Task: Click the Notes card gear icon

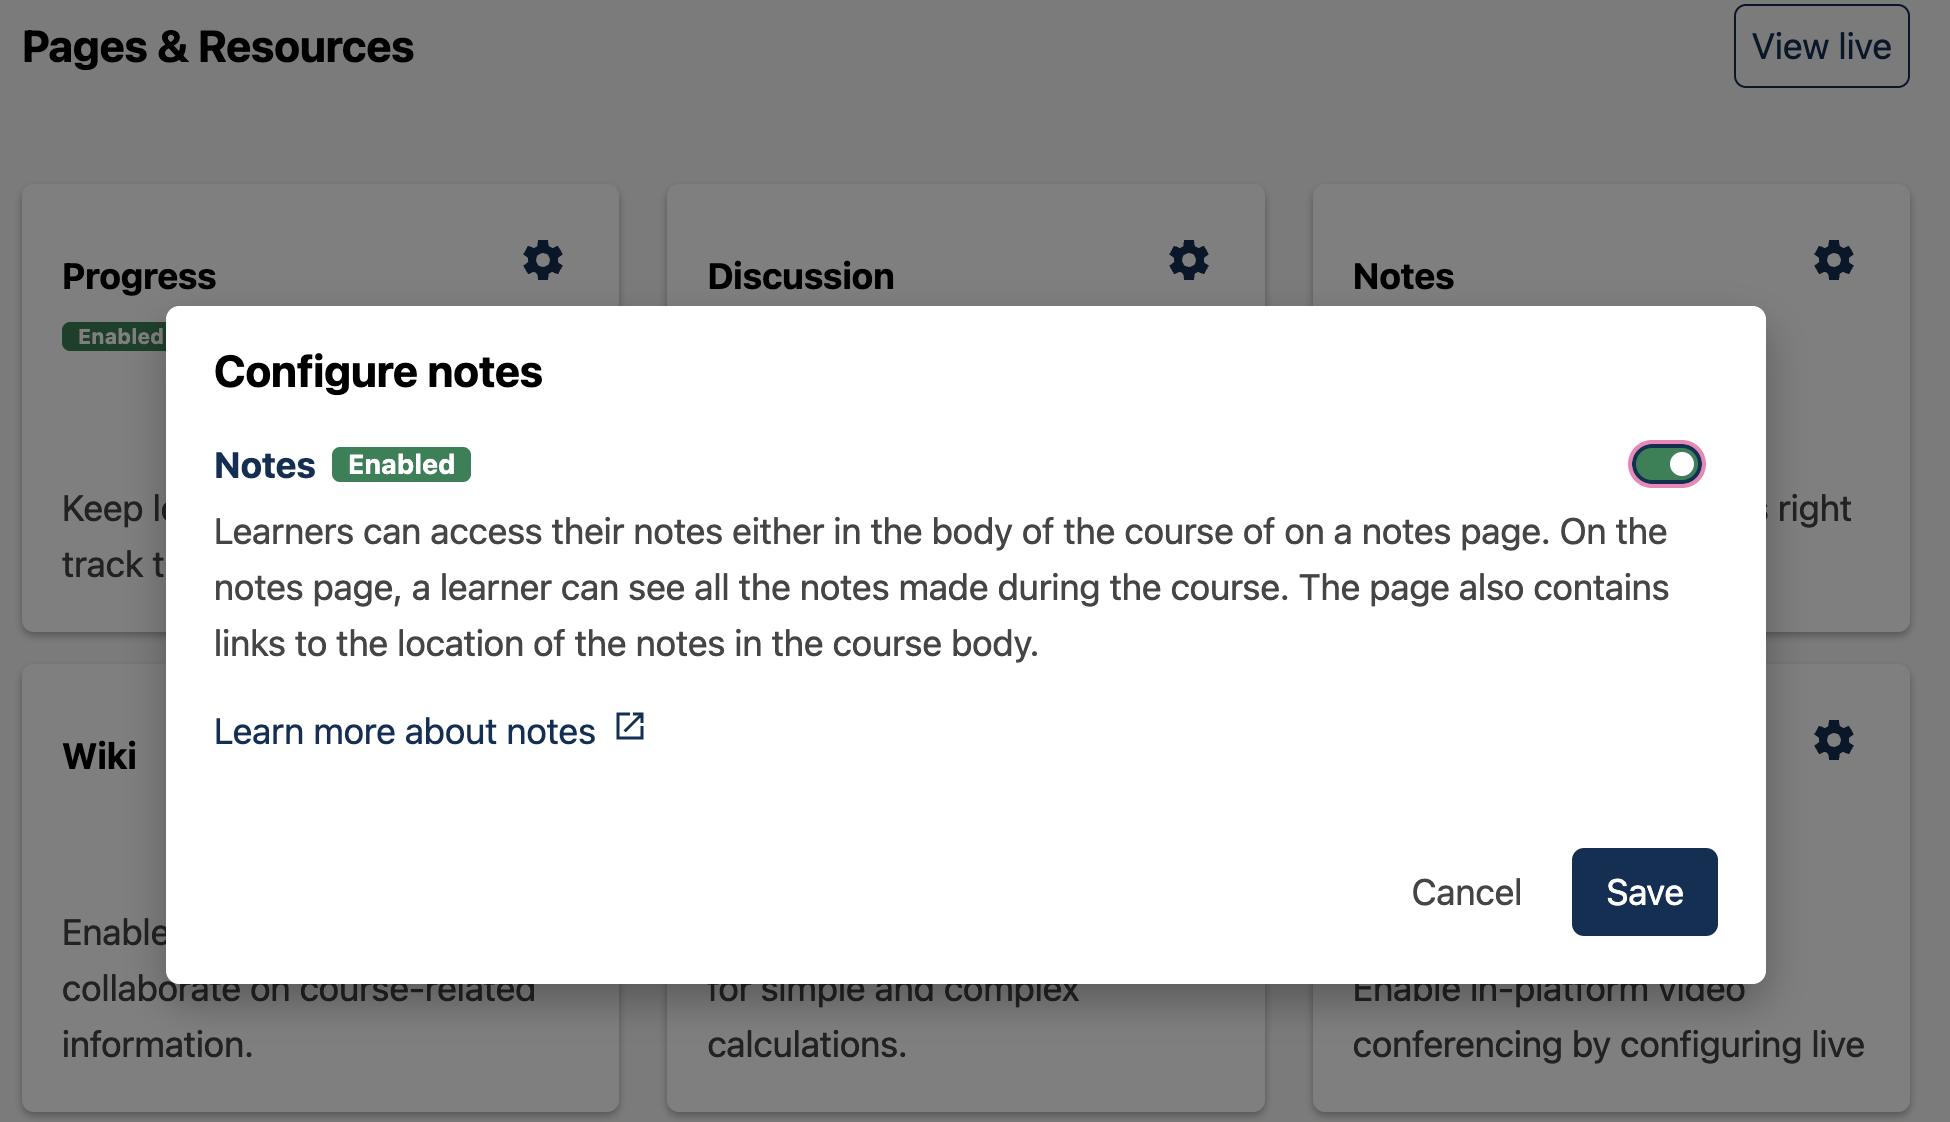Action: tap(1834, 260)
